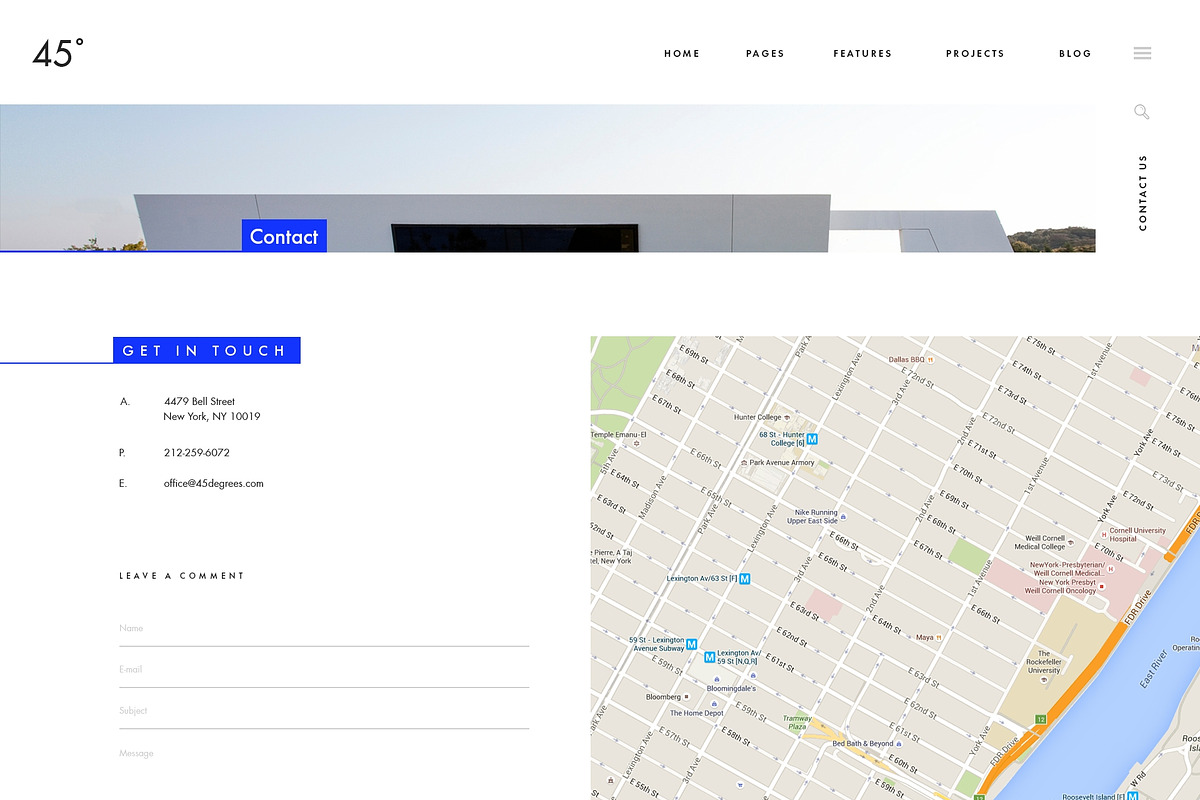Open the PAGES menu item
Image resolution: width=1200 pixels, height=800 pixels.
(765, 54)
